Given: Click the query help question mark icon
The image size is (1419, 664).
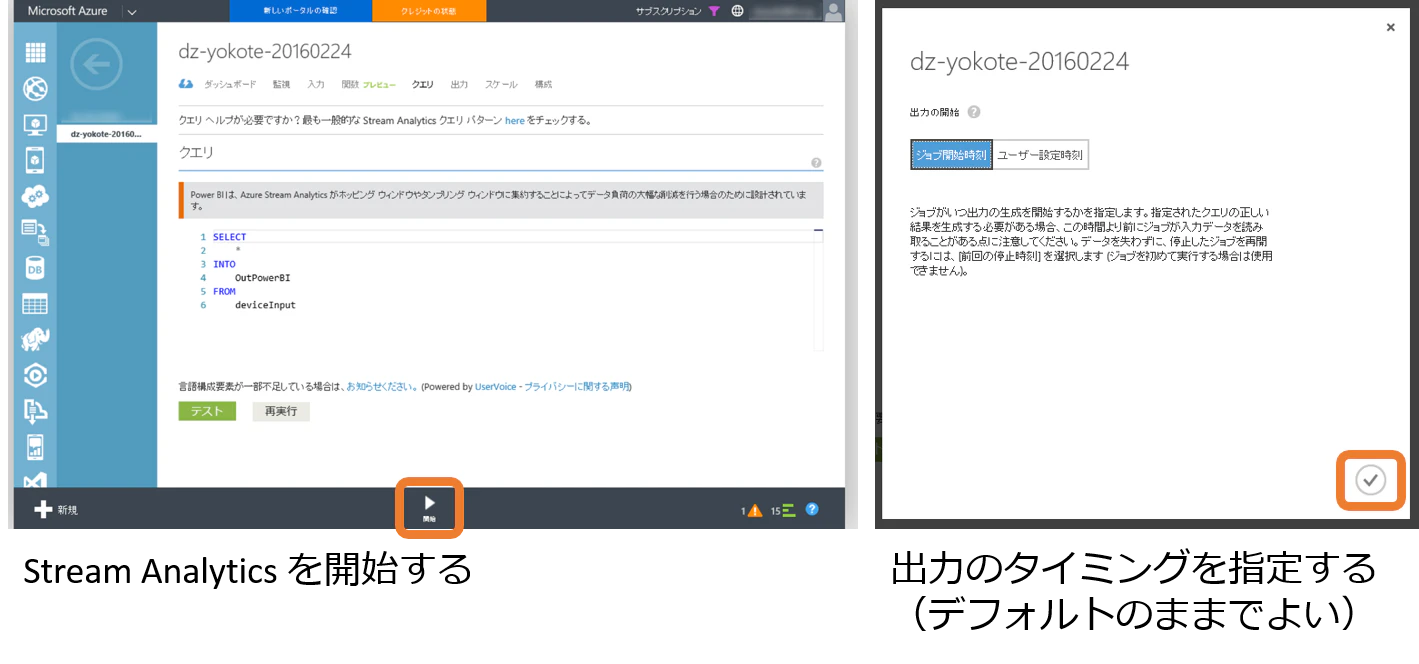Looking at the screenshot, I should coord(816,163).
